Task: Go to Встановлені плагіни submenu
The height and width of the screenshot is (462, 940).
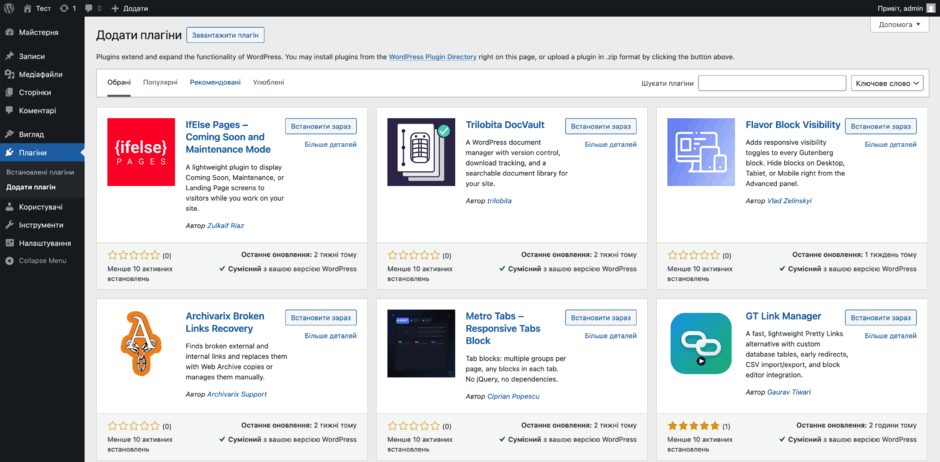Action: coord(40,172)
